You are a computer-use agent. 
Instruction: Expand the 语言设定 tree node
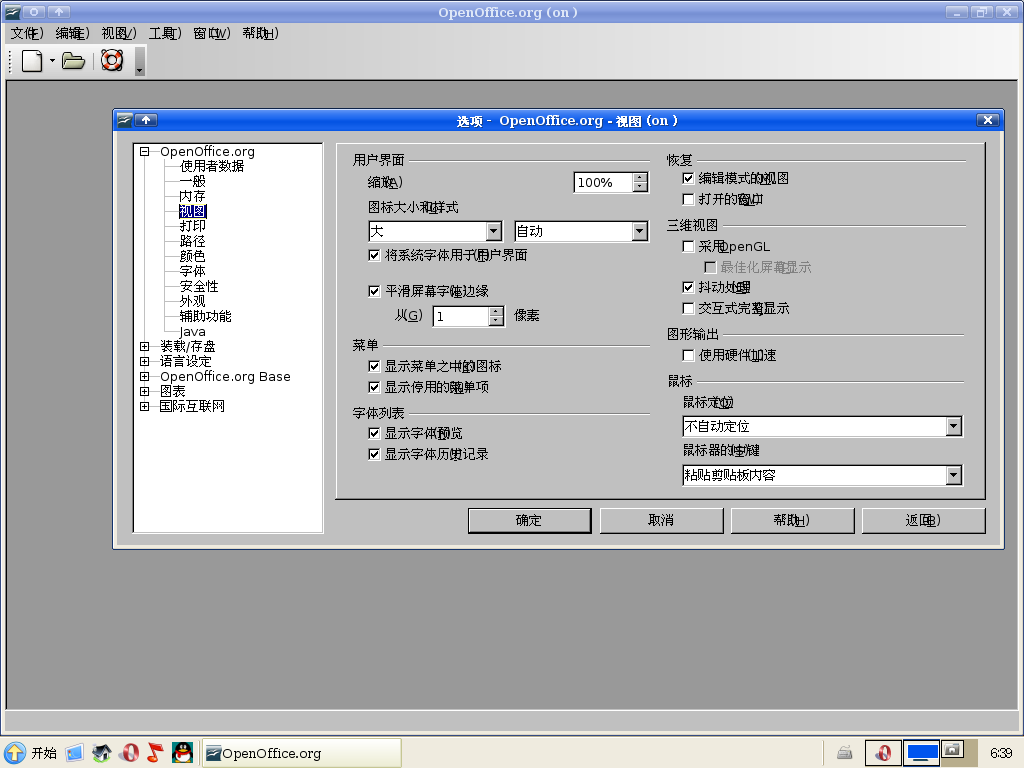click(x=144, y=361)
